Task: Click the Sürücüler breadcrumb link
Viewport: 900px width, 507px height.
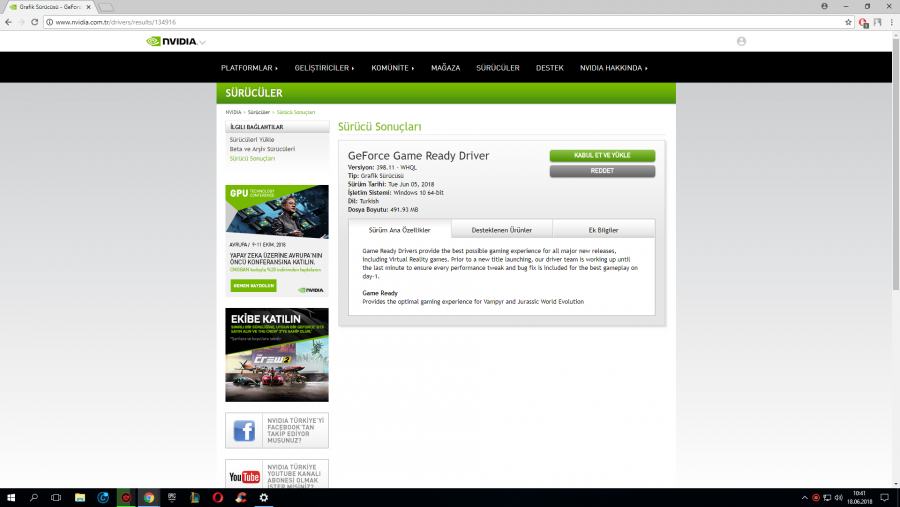Action: tap(258, 112)
